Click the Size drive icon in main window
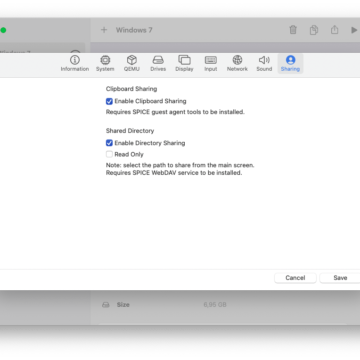The image size is (360, 360). pyautogui.click(x=106, y=305)
